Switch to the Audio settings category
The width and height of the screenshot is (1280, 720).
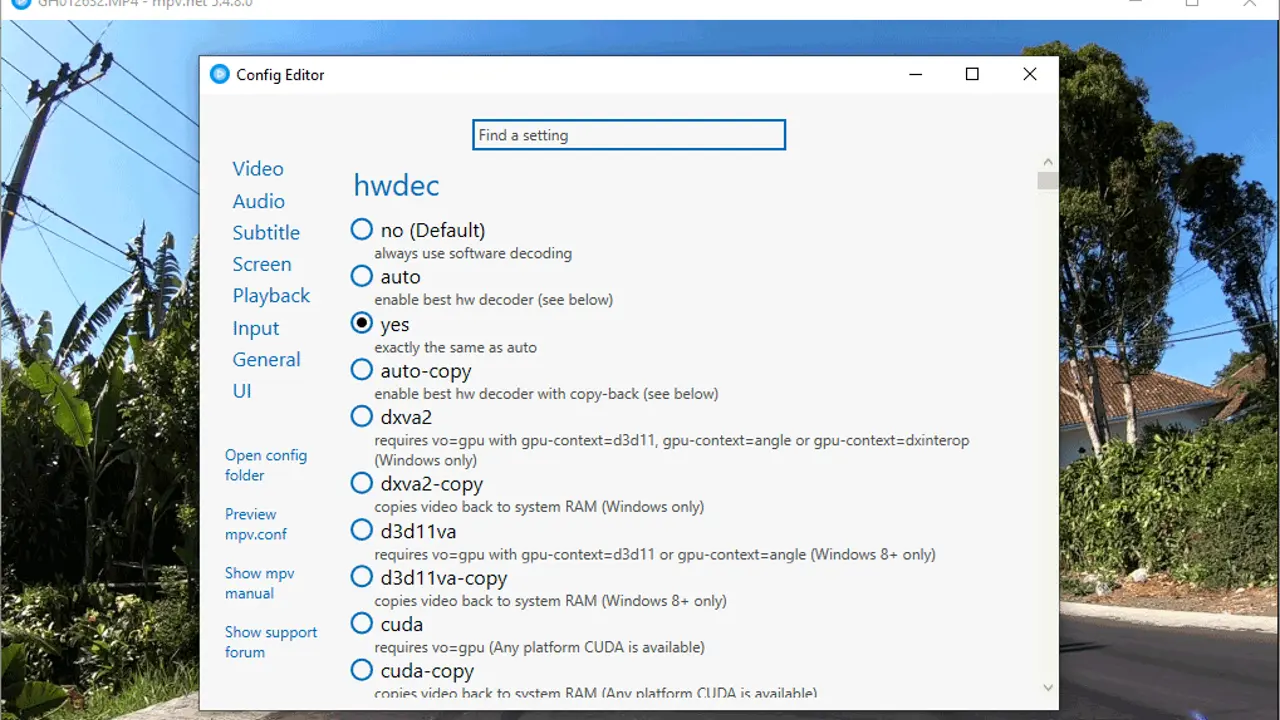[x=258, y=201]
